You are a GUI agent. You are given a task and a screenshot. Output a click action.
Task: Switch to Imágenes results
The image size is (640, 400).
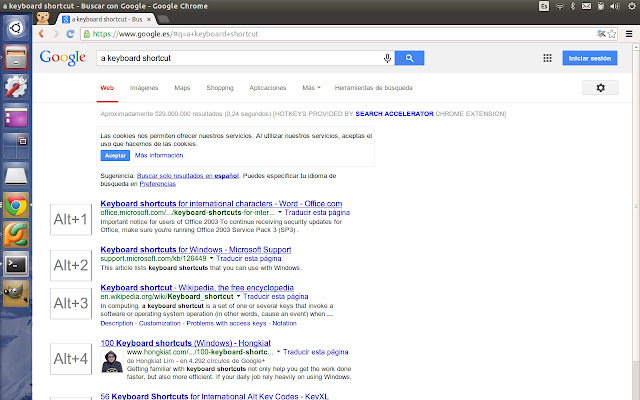[144, 88]
